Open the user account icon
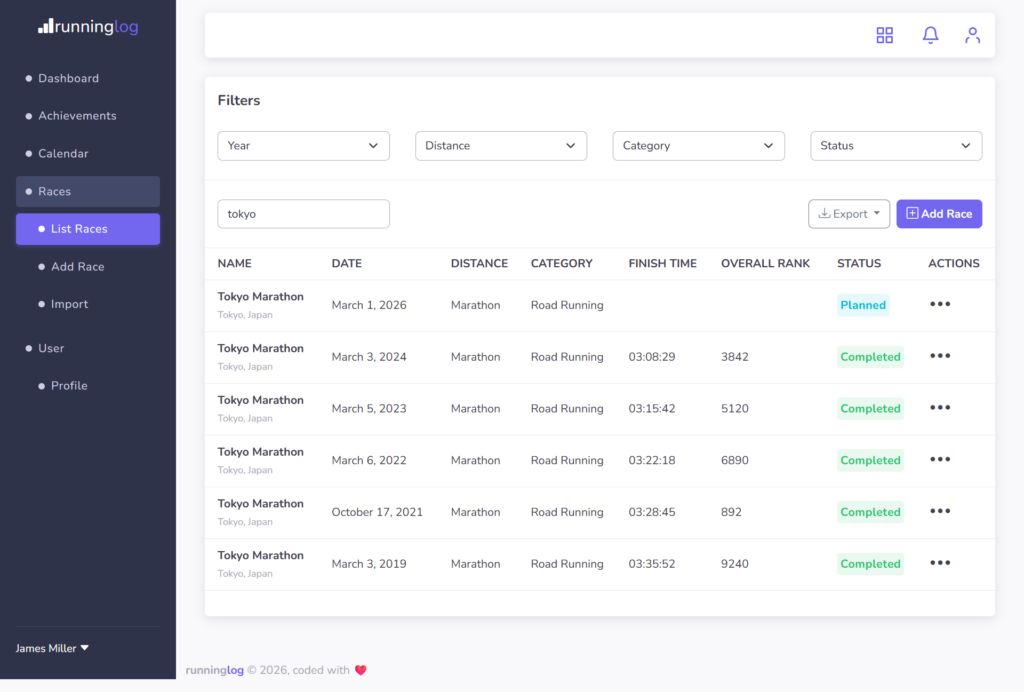The image size is (1024, 692). pos(972,35)
